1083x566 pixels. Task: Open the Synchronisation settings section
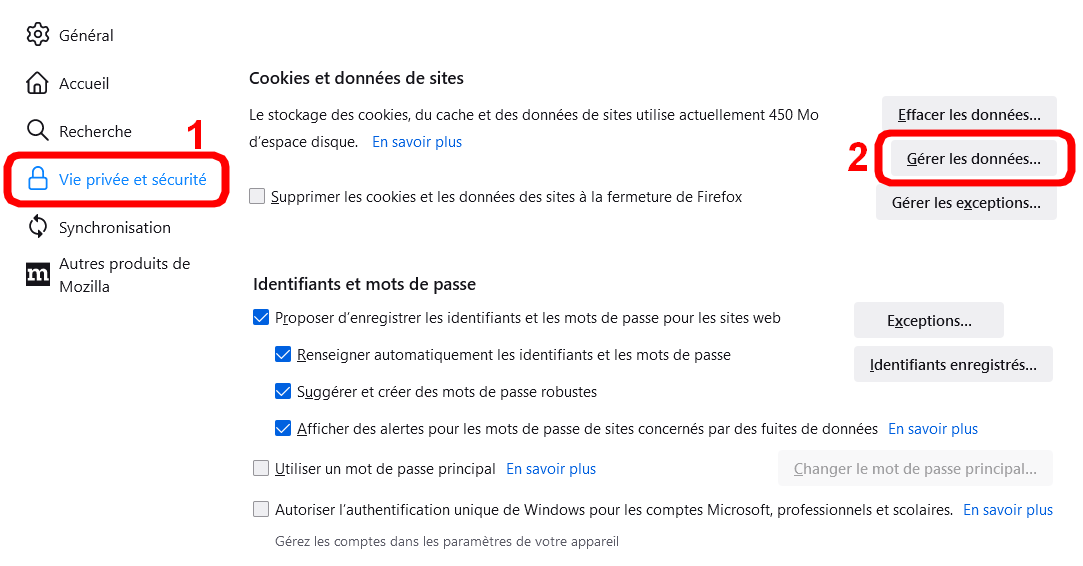pyautogui.click(x=114, y=227)
